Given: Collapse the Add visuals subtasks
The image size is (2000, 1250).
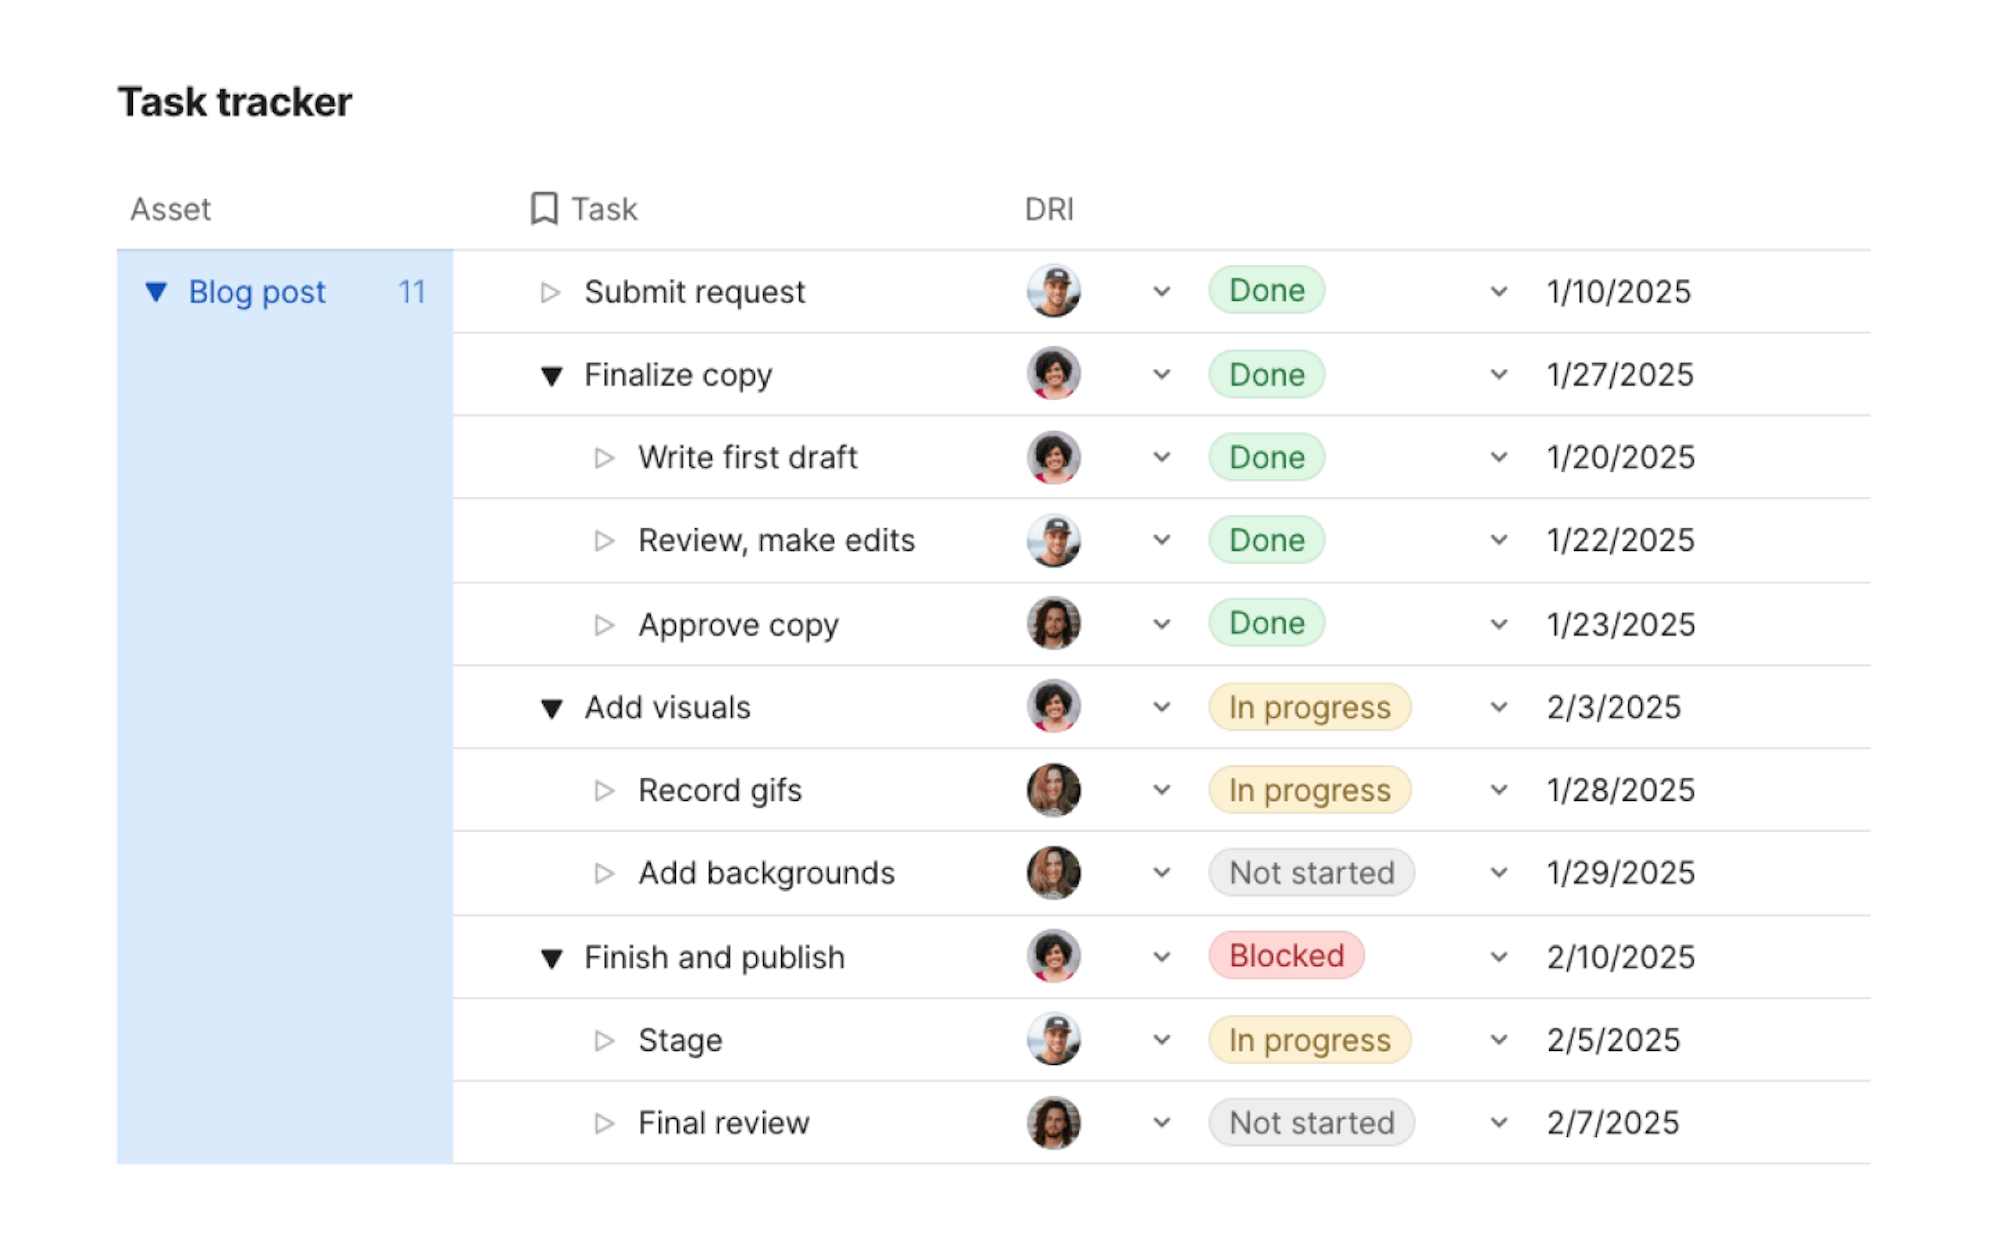Looking at the screenshot, I should 551,709.
